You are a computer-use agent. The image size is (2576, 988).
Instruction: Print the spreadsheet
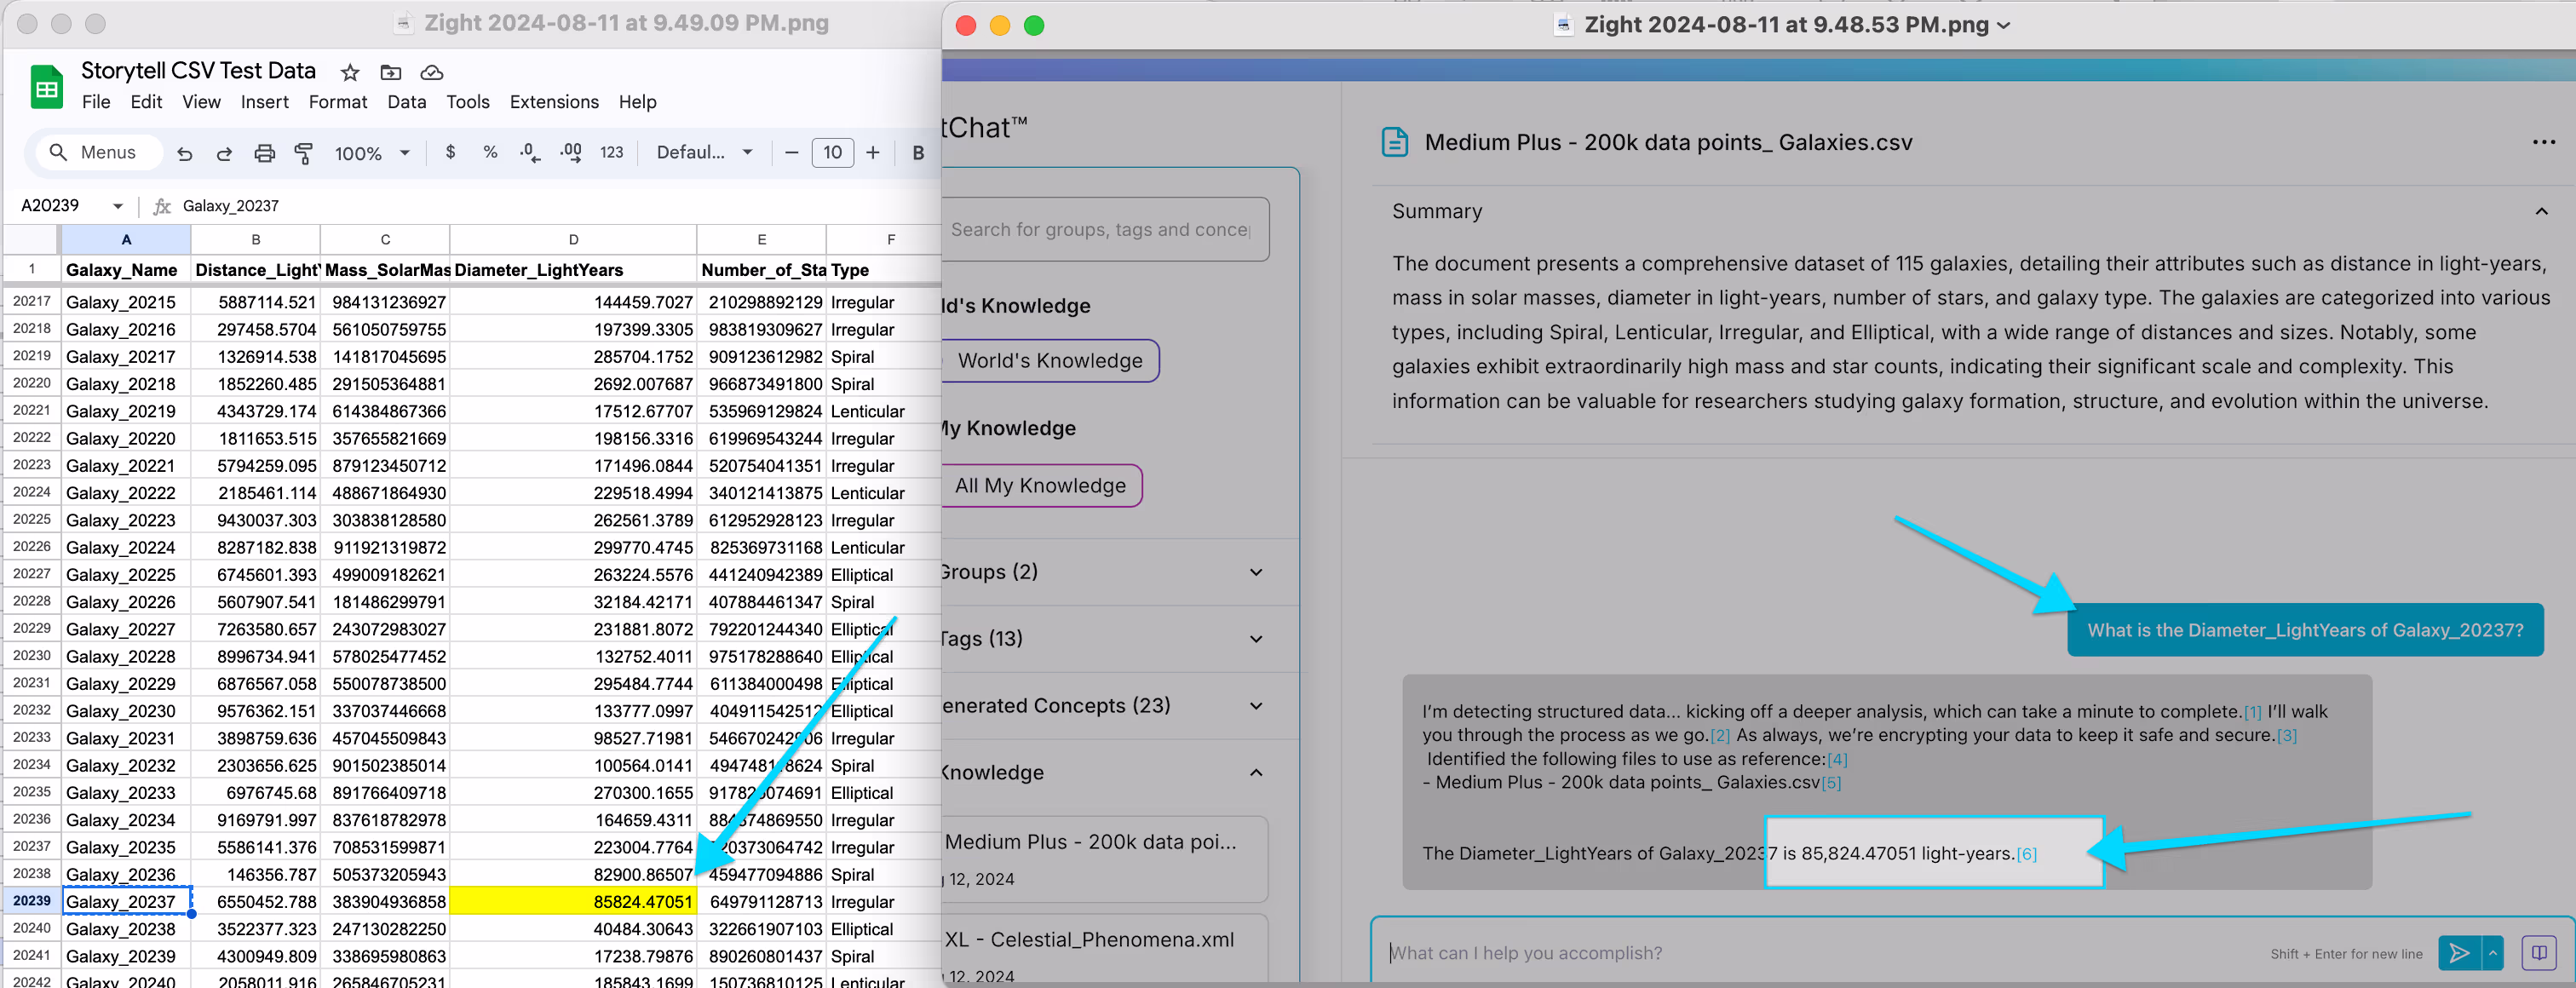(x=264, y=153)
